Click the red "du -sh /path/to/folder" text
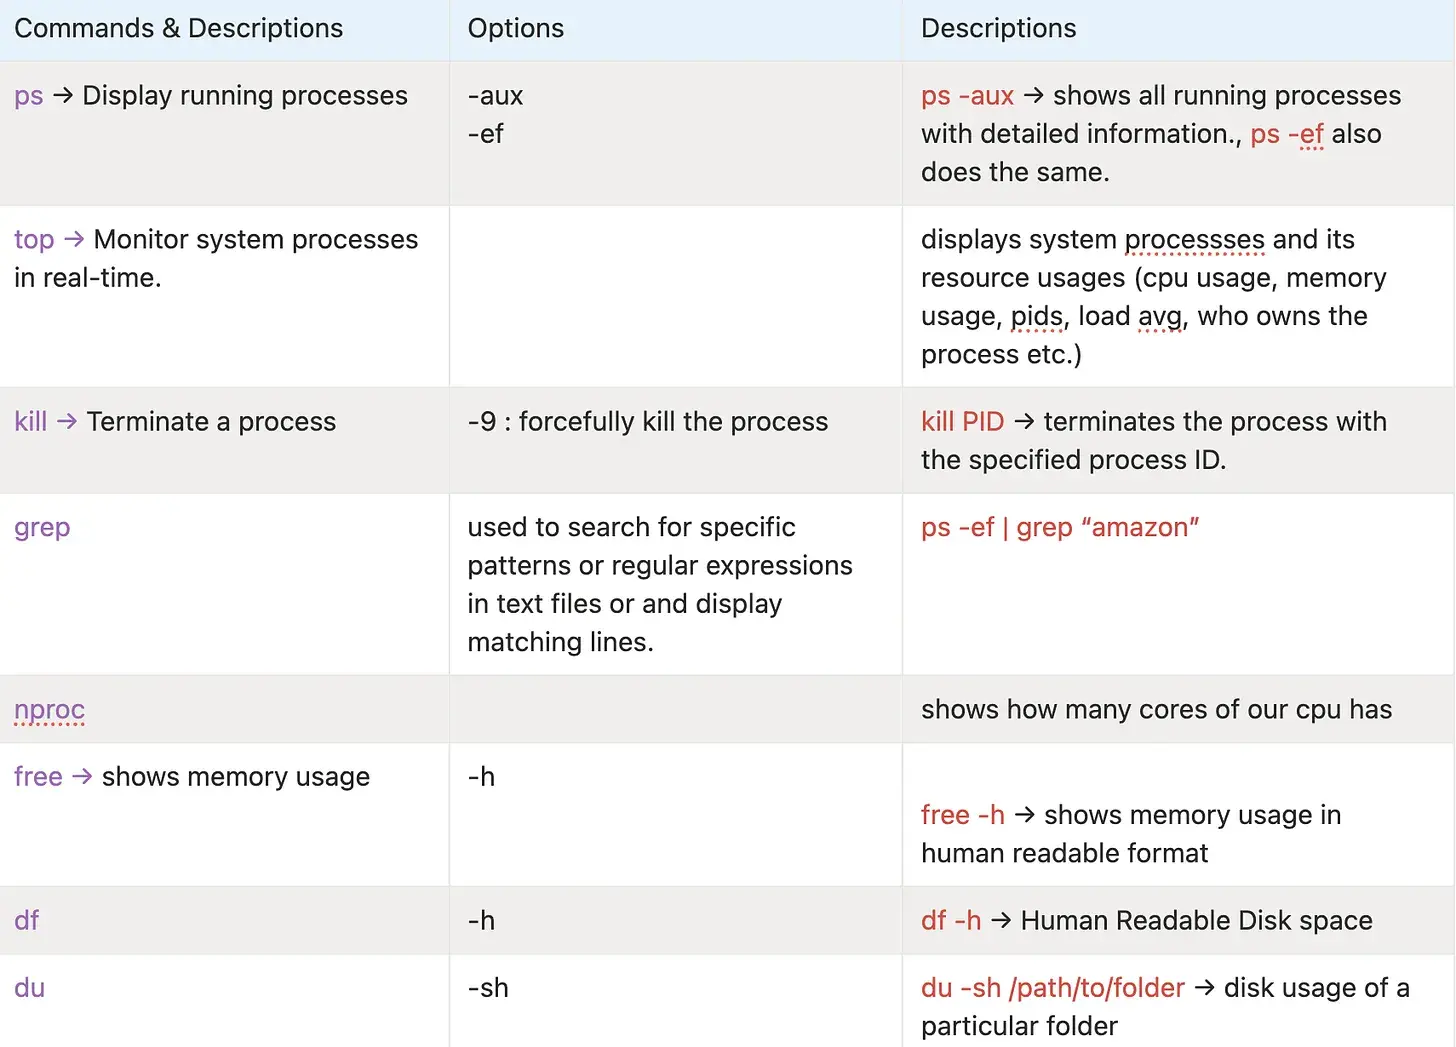1456x1047 pixels. coord(1052,988)
